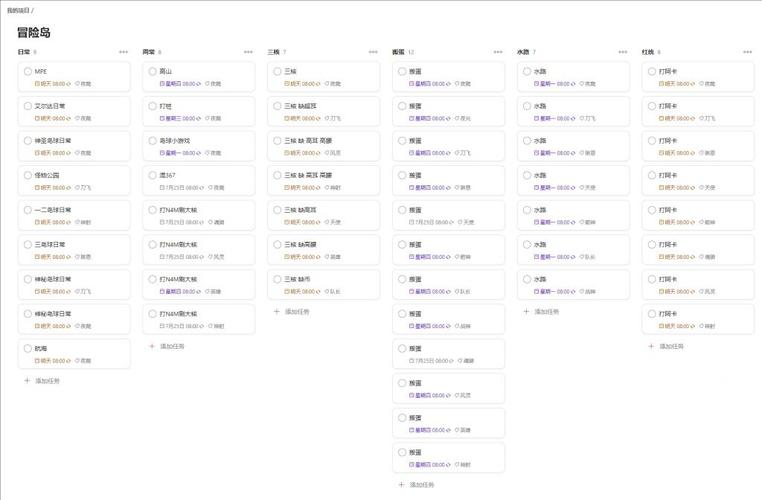This screenshot has width=762, height=500.
Task: Go to 我的项目 in the breadcrumb
Action: coord(18,10)
